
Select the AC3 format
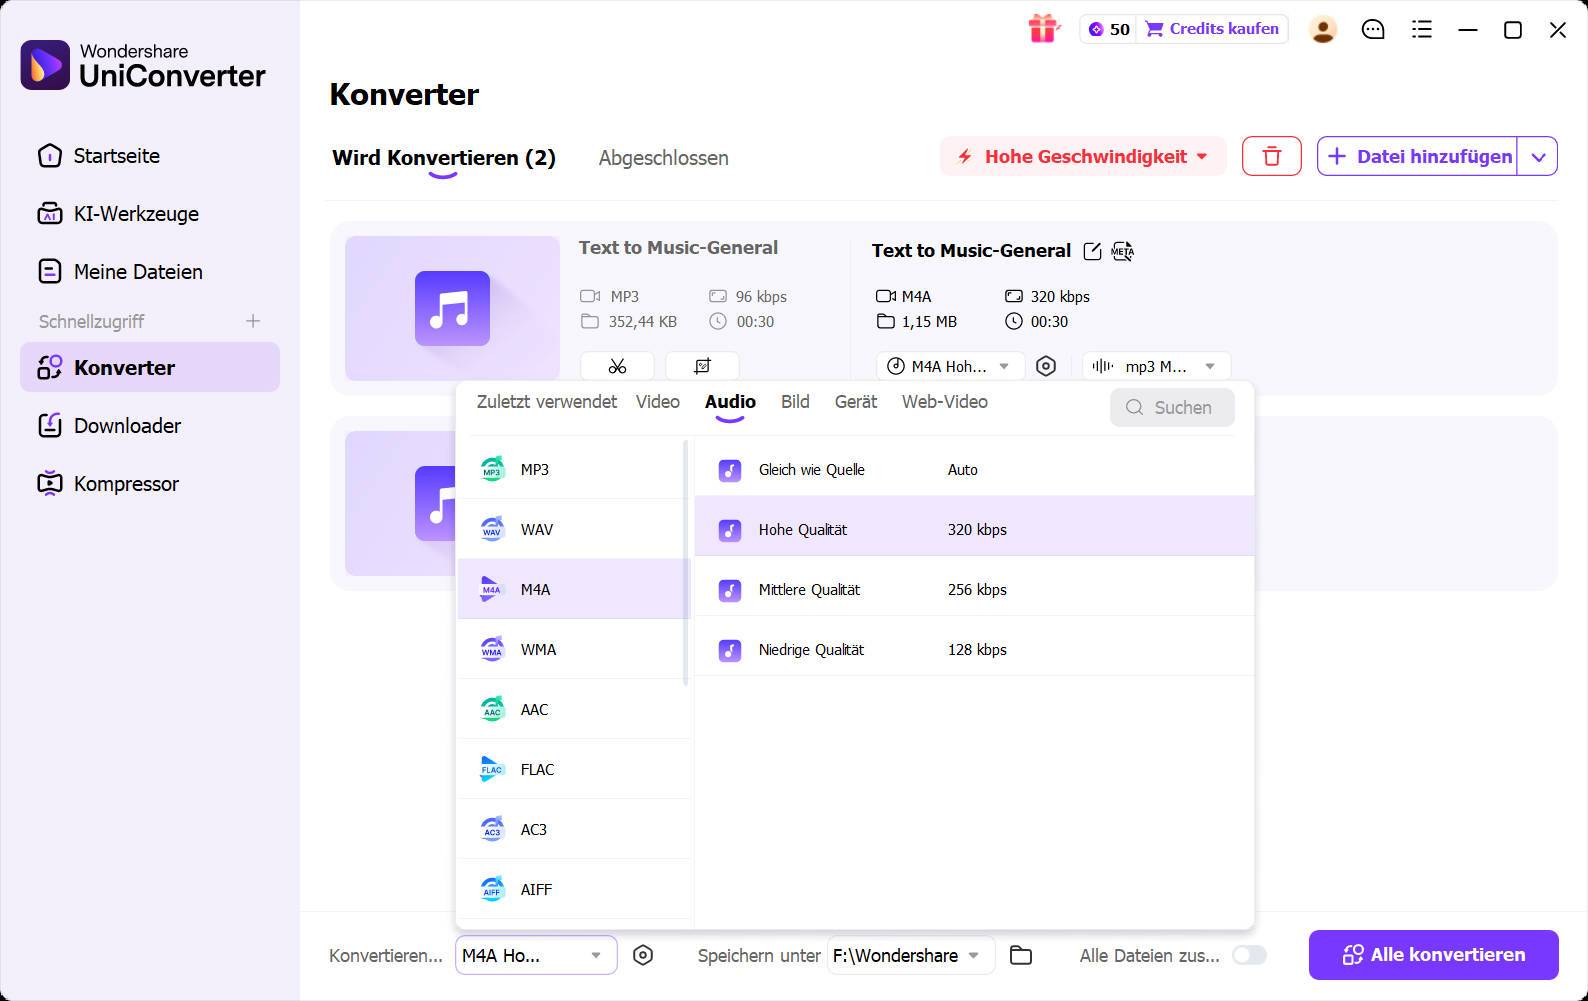pyautogui.click(x=575, y=829)
